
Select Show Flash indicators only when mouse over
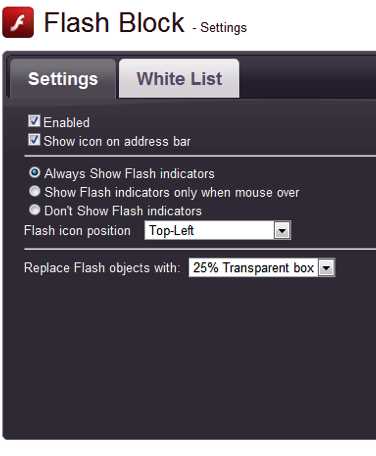coord(35,191)
